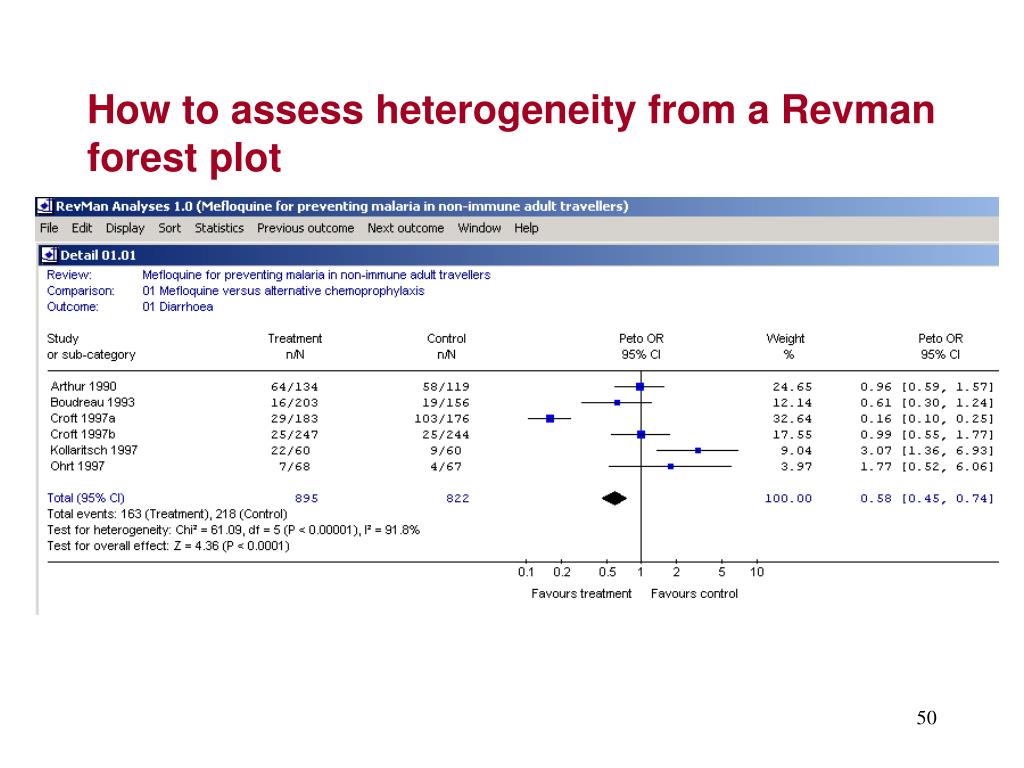This screenshot has height=768, width=1024.
Task: Click the Detail 01.01 window icon
Action: click(x=49, y=255)
